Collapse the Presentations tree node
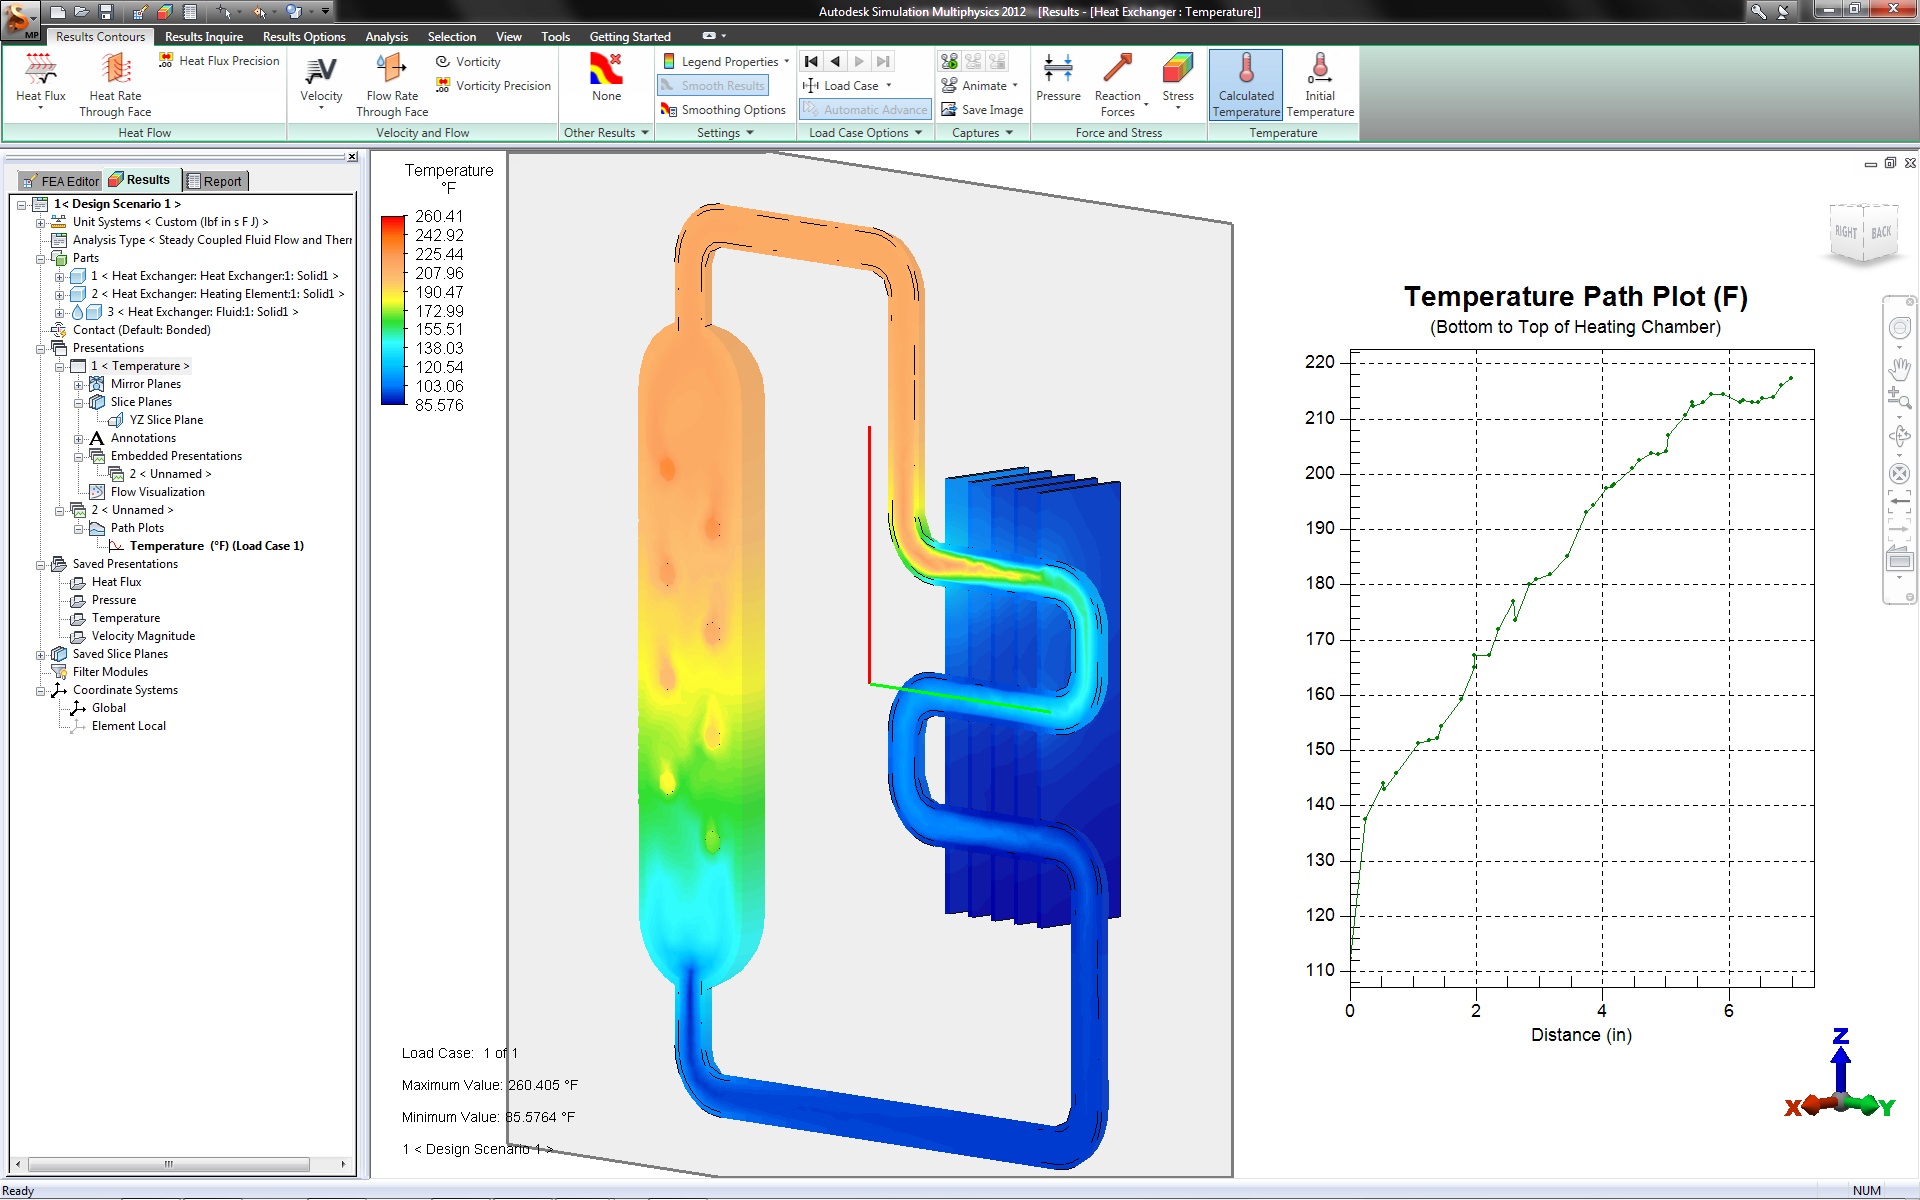The height and width of the screenshot is (1200, 1920). click(x=41, y=348)
